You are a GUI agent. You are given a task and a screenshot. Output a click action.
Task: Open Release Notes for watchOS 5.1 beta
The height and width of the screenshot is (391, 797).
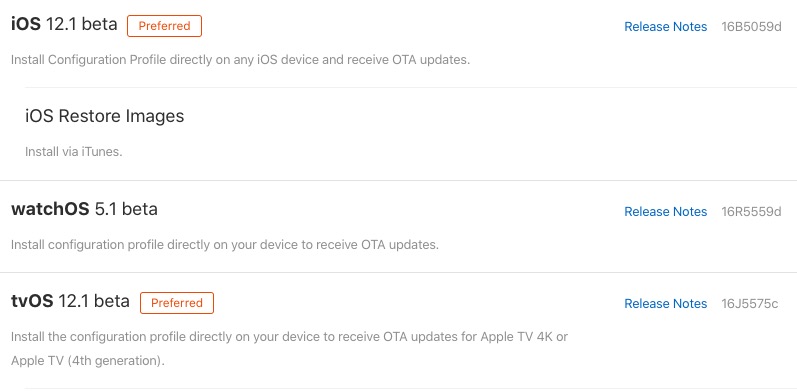coord(665,212)
